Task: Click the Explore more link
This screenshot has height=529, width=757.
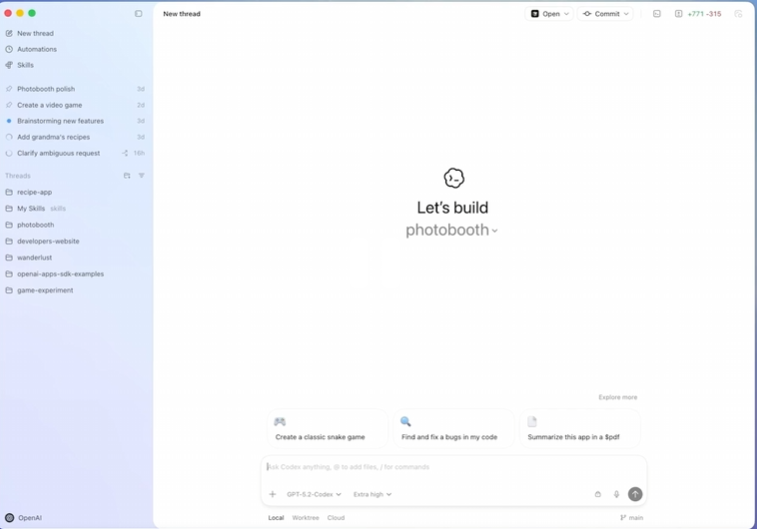Action: [x=618, y=397]
